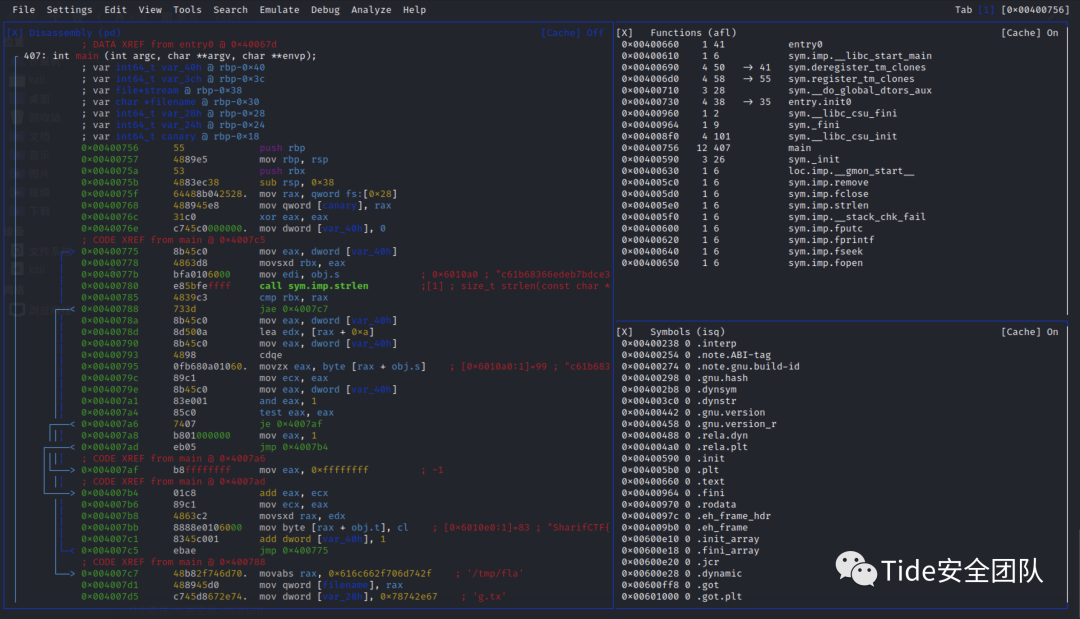Open the Edit menu
Image resolution: width=1080 pixels, height=619 pixels.
pyautogui.click(x=115, y=10)
